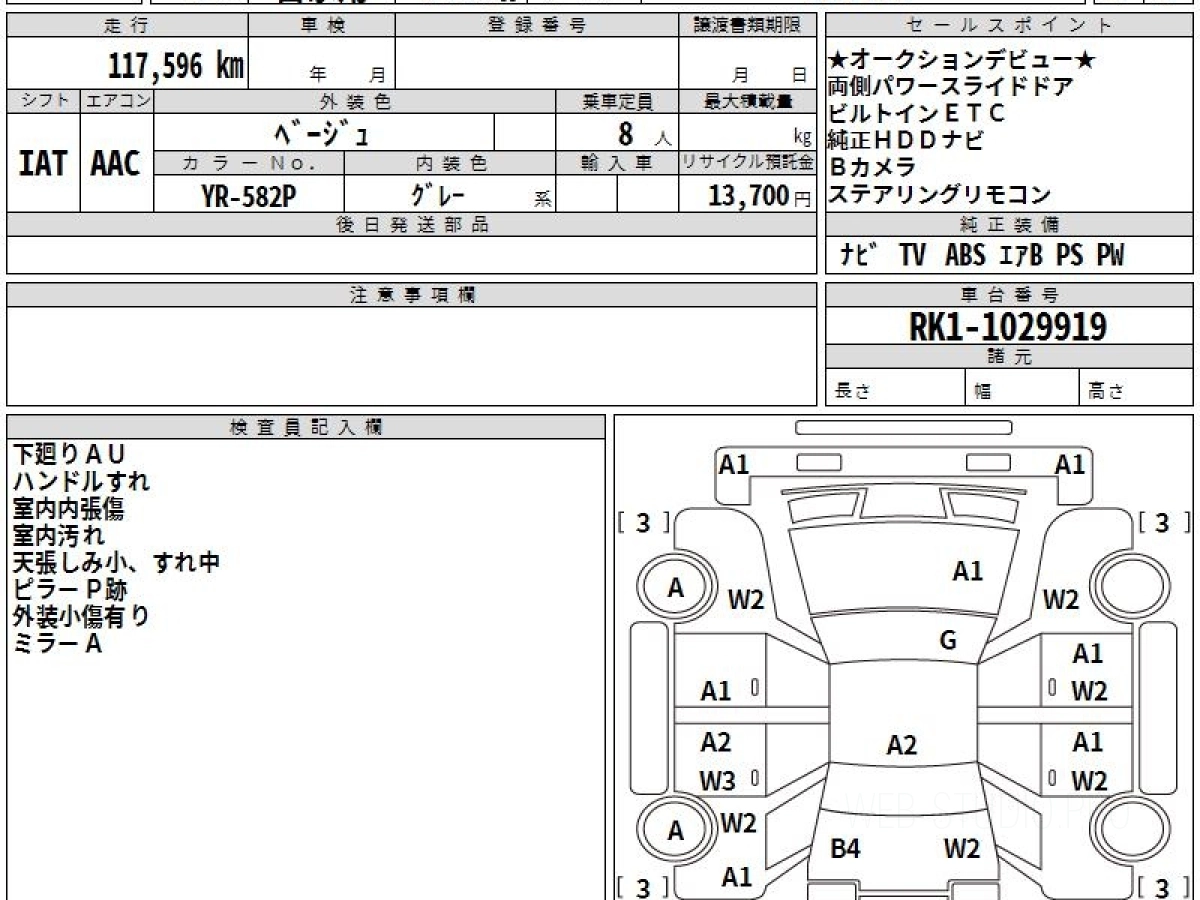The height and width of the screenshot is (900, 1200).
Task: Select the 下廻りAU inspector note
Action: [70, 454]
